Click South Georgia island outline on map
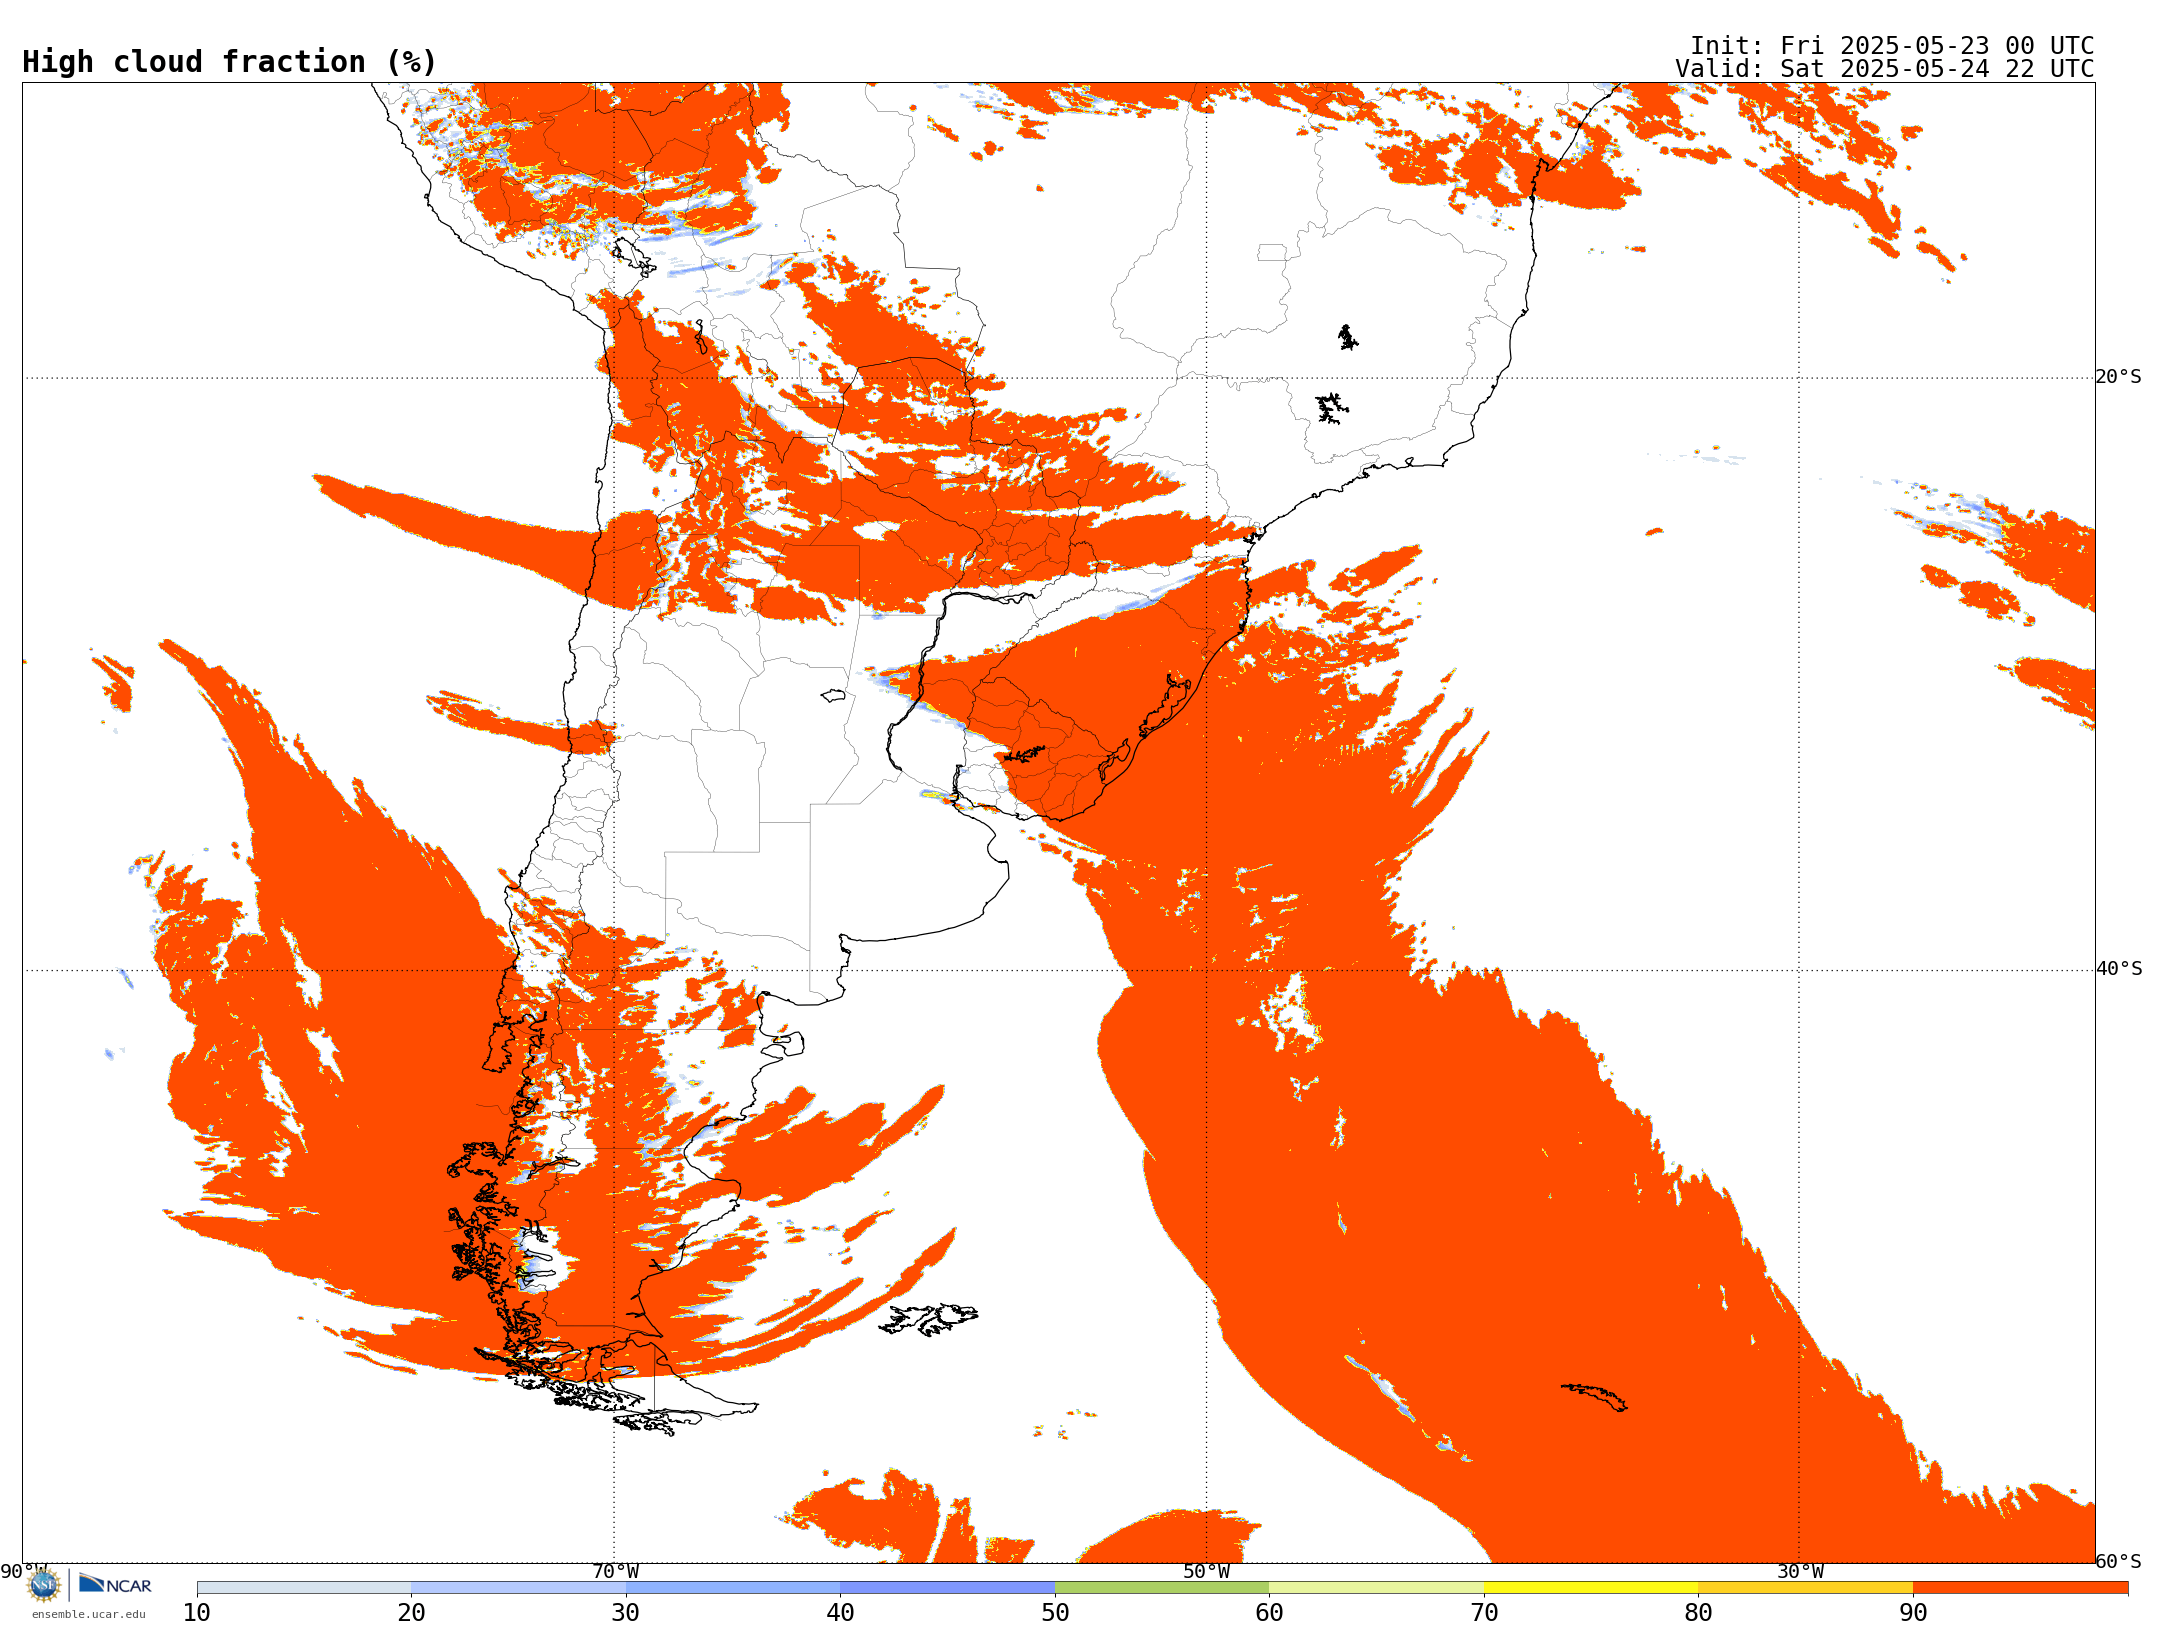The width and height of the screenshot is (2160, 1626). click(x=1595, y=1397)
